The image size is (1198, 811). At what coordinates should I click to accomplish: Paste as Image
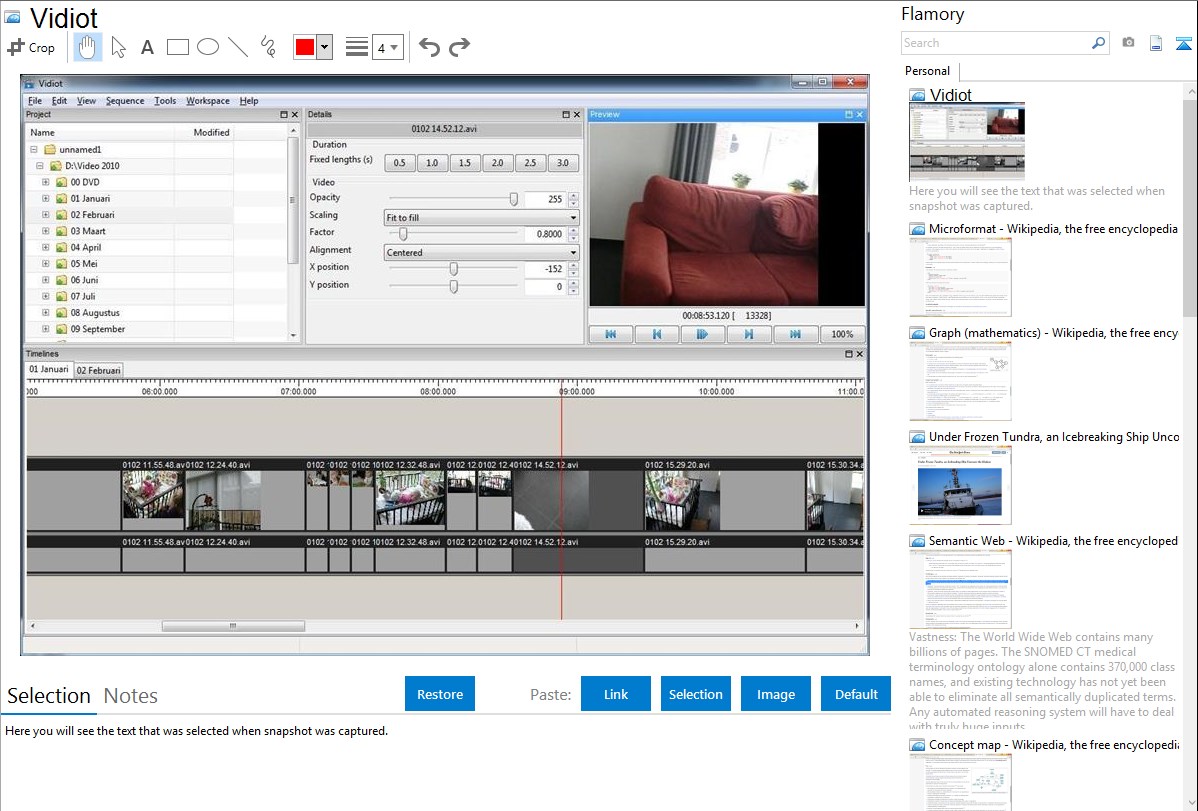pos(775,694)
